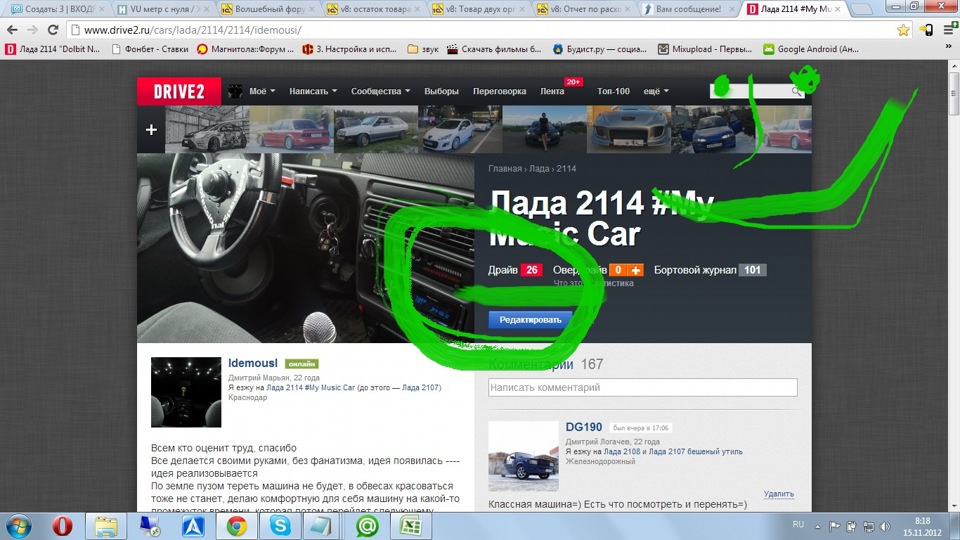
Task: Click the Драйв 26 counter
Action: (x=516, y=270)
